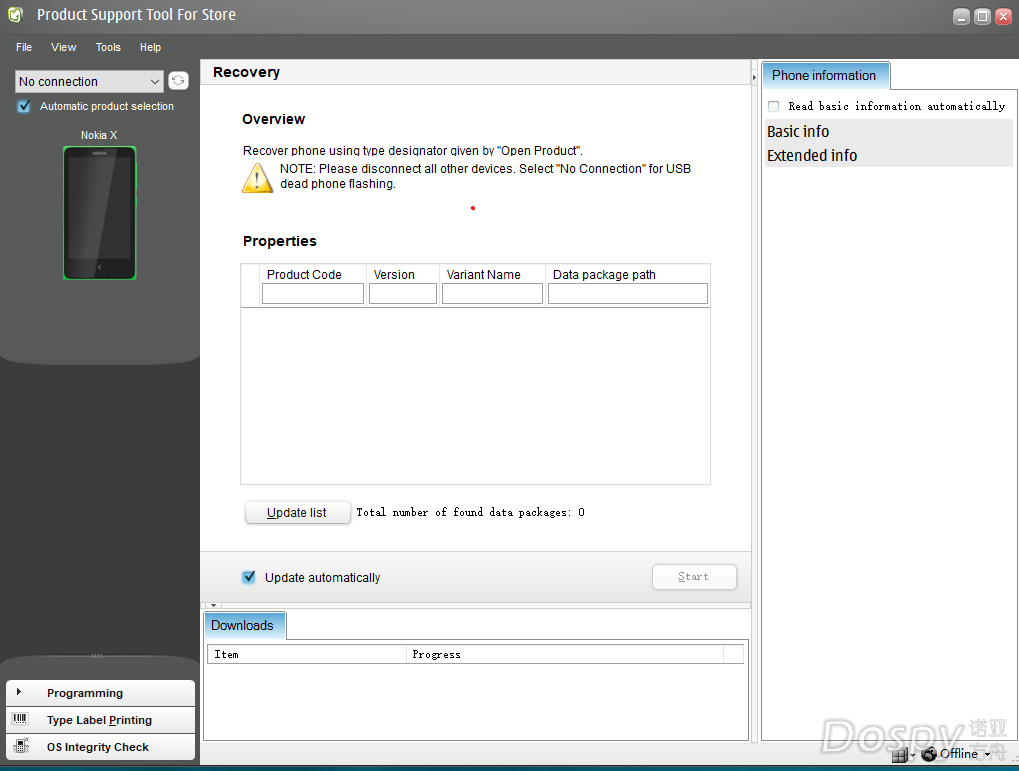Screen dimensions: 1019x771
Task: Click the yellow warning triangle icon
Action: [257, 178]
